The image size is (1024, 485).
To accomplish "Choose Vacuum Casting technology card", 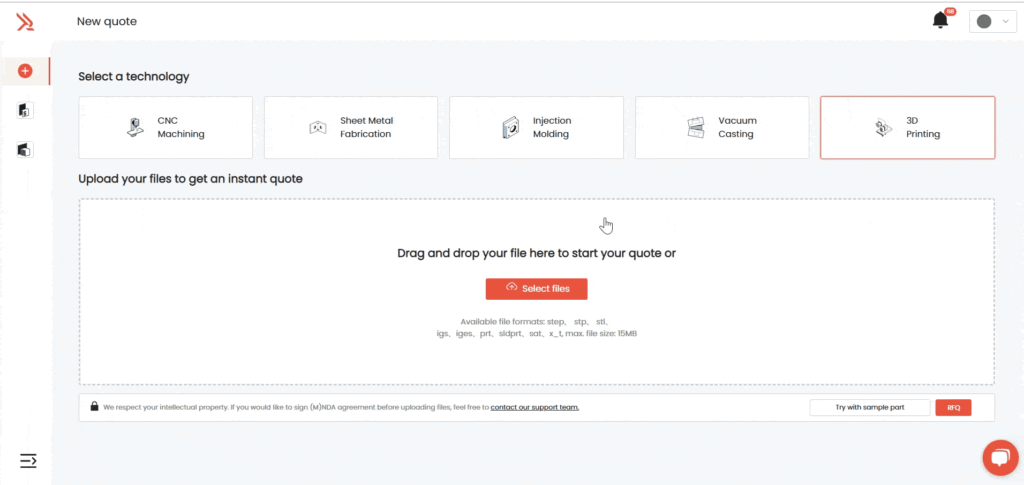I will click(x=722, y=127).
